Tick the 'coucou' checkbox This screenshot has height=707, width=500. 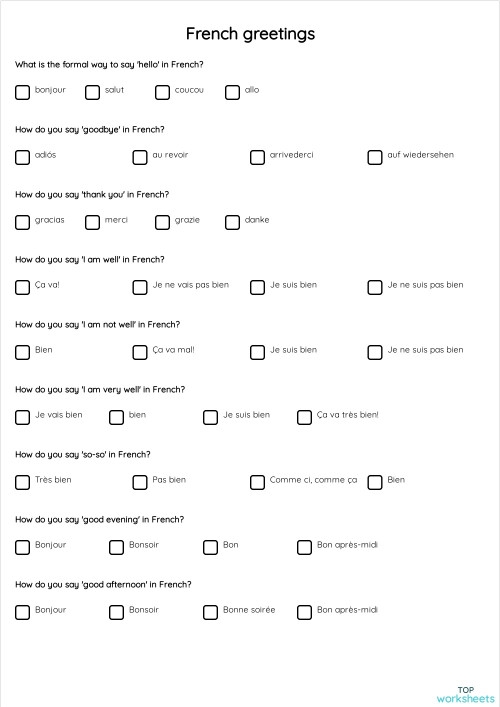pos(162,92)
